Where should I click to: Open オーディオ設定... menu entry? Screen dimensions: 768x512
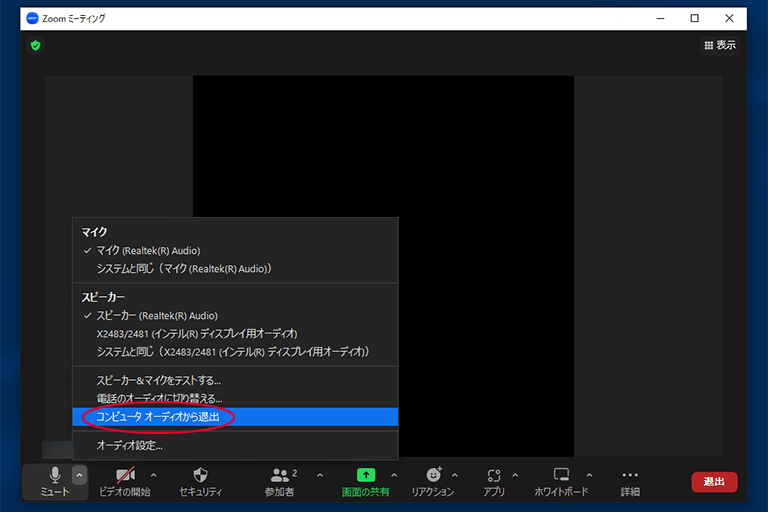(235, 445)
